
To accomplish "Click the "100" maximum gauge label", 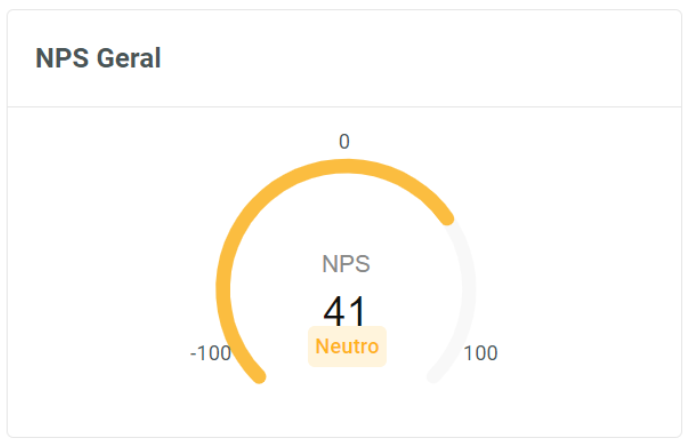I will [x=480, y=353].
